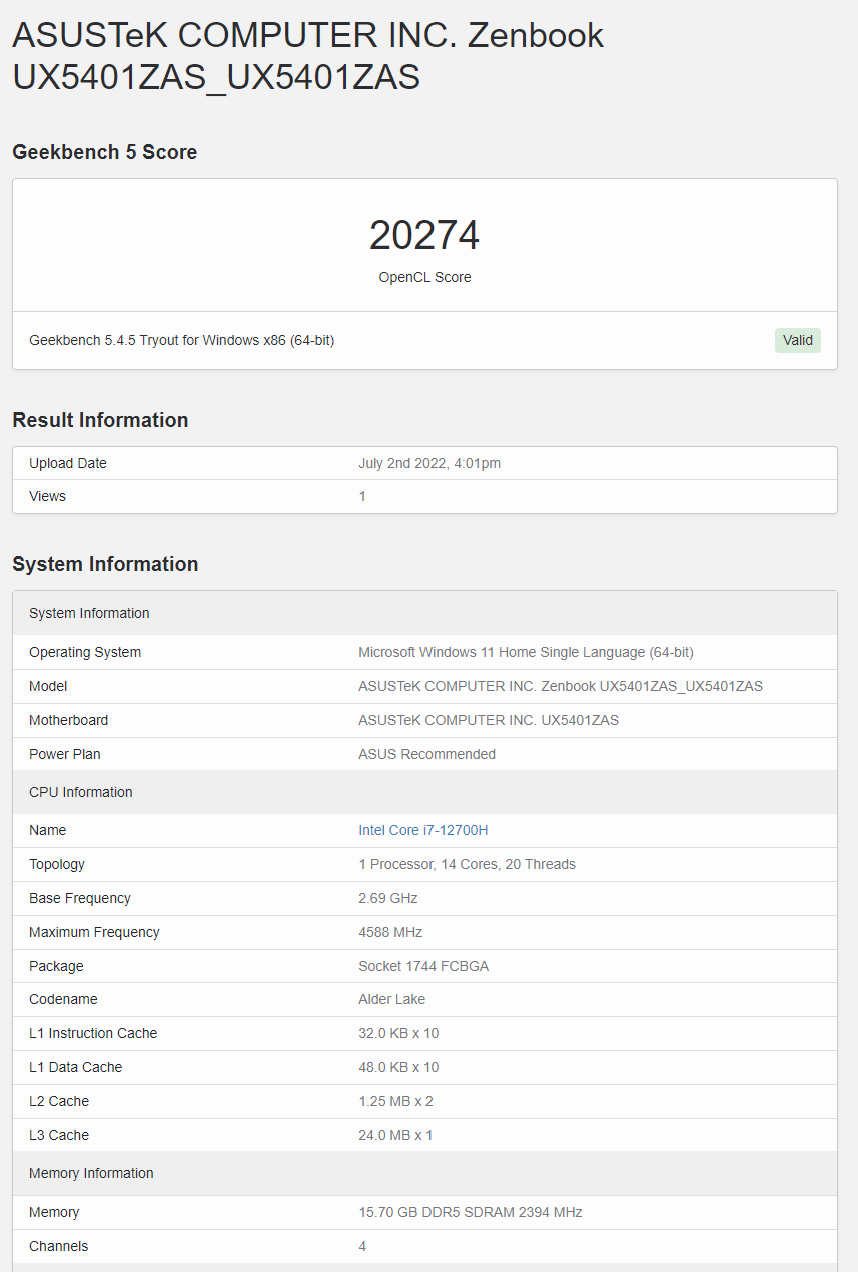Click the Result Information heading
This screenshot has height=1272, width=858.
[x=100, y=420]
